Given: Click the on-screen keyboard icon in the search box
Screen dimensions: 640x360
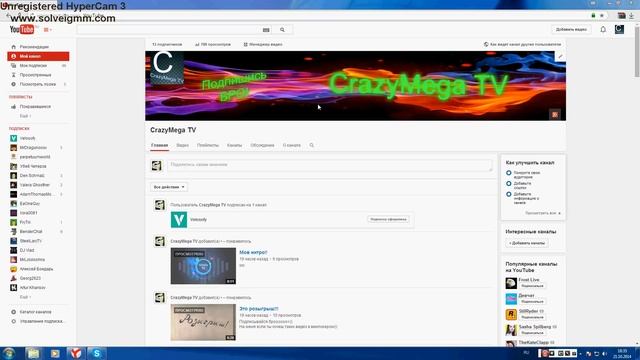Looking at the screenshot, I should tap(266, 30).
